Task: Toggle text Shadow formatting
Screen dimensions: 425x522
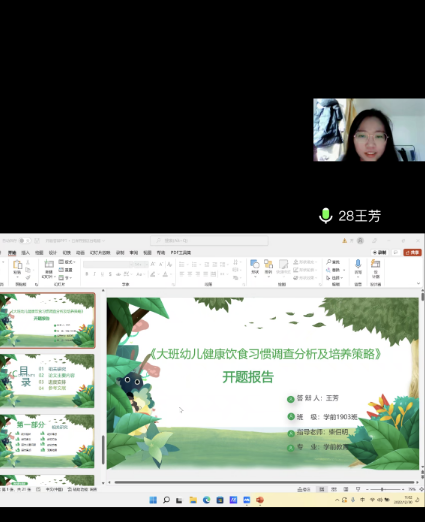Action: (110, 274)
